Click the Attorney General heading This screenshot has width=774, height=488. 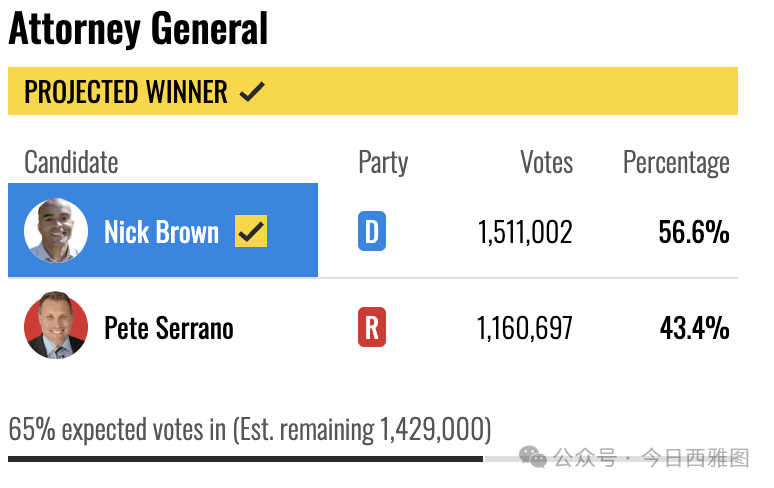click(138, 29)
